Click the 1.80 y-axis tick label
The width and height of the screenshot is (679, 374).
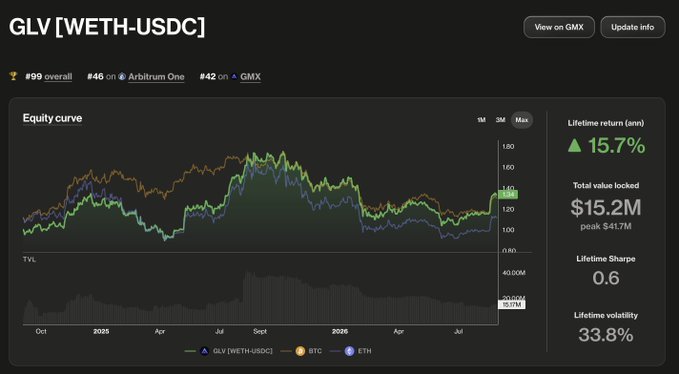(508, 147)
